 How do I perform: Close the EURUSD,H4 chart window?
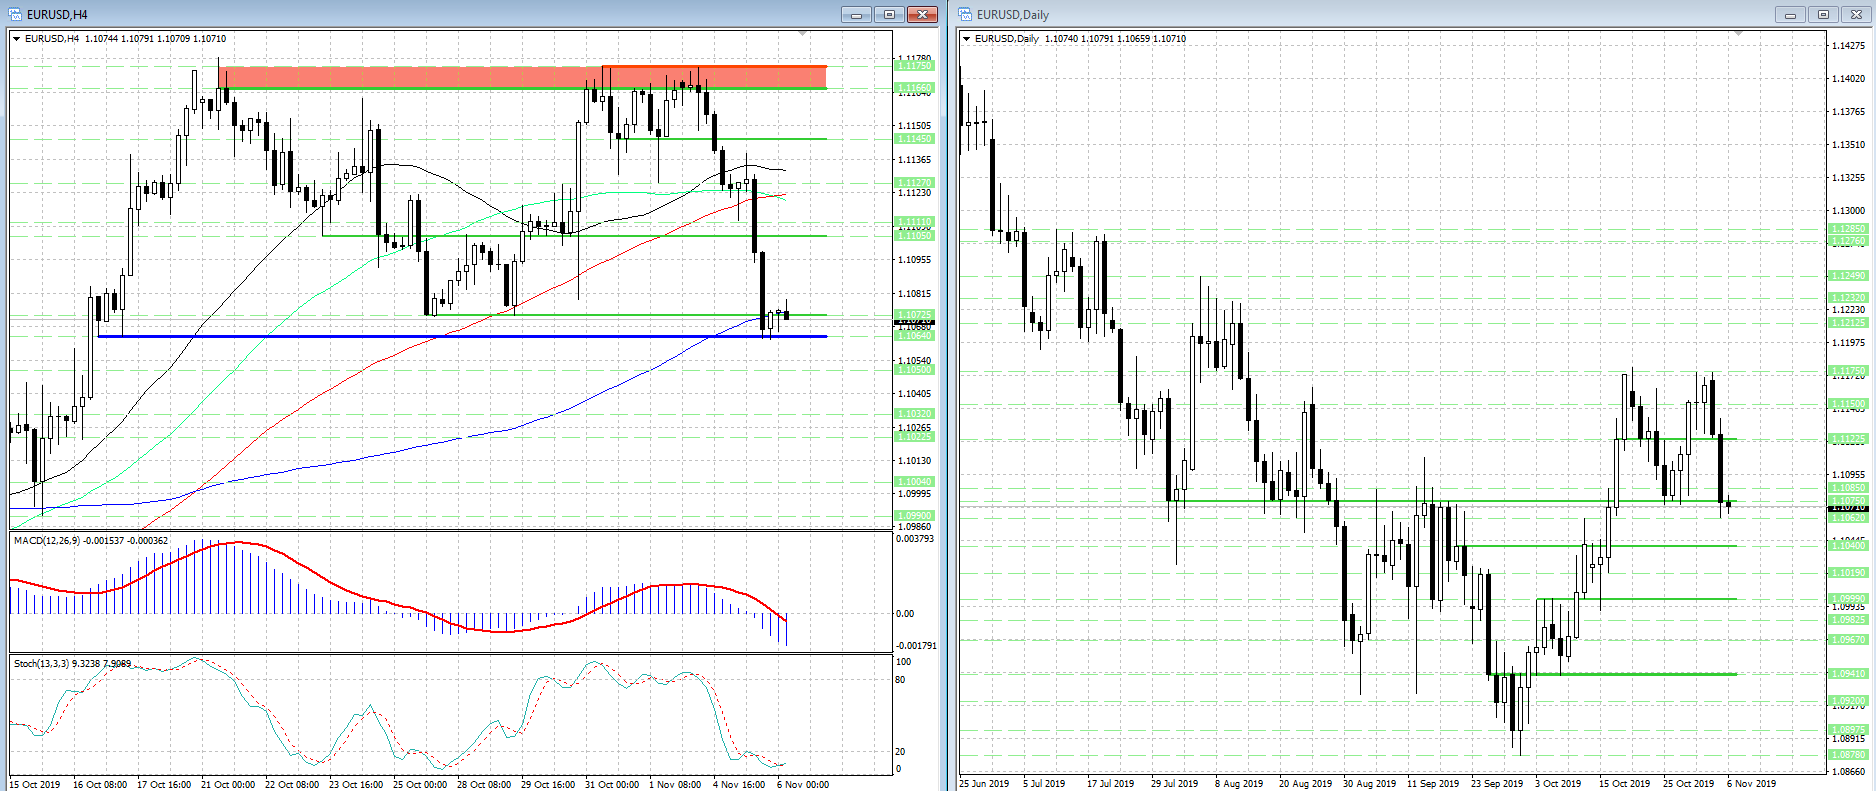pos(921,14)
